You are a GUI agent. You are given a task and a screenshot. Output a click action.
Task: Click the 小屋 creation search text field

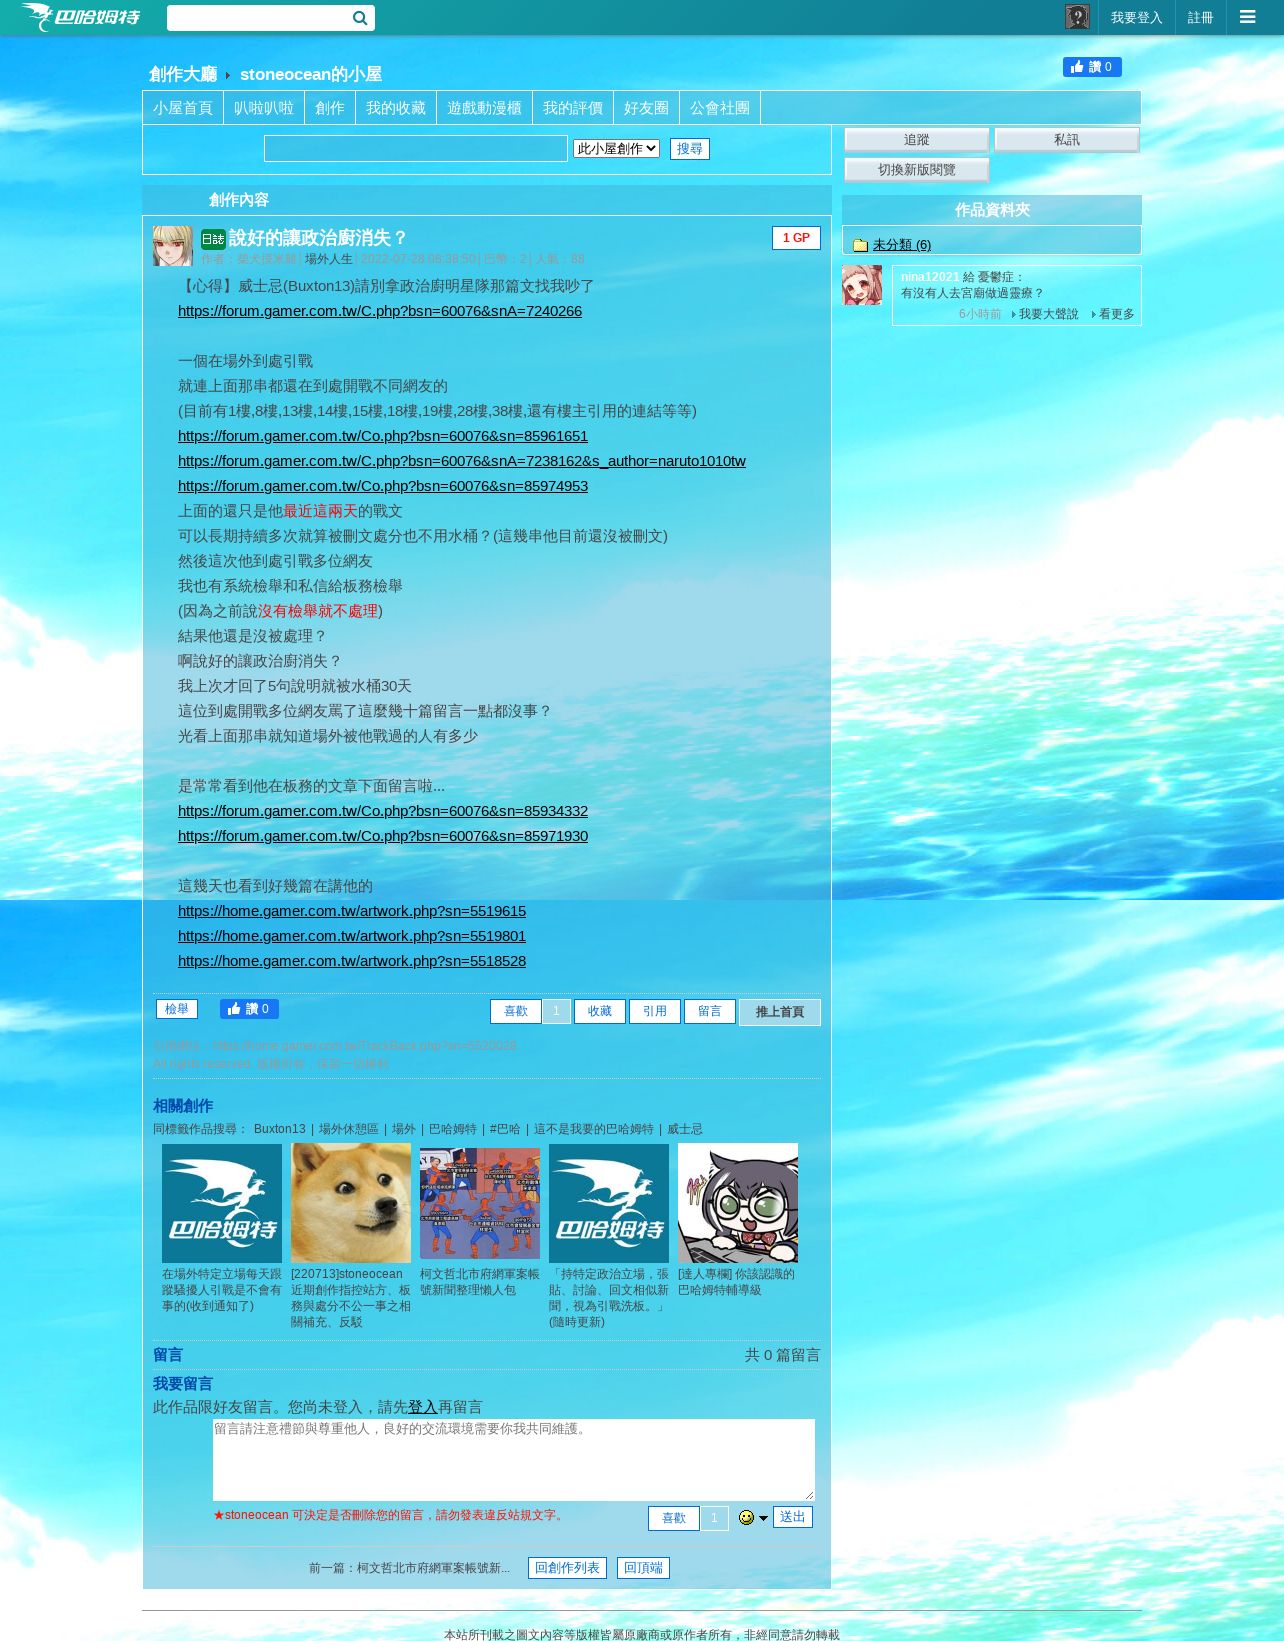point(416,149)
